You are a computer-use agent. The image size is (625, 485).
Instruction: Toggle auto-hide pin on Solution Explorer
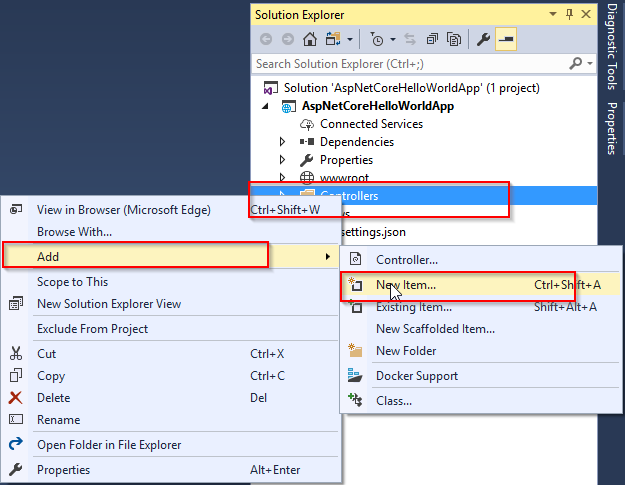tap(569, 14)
